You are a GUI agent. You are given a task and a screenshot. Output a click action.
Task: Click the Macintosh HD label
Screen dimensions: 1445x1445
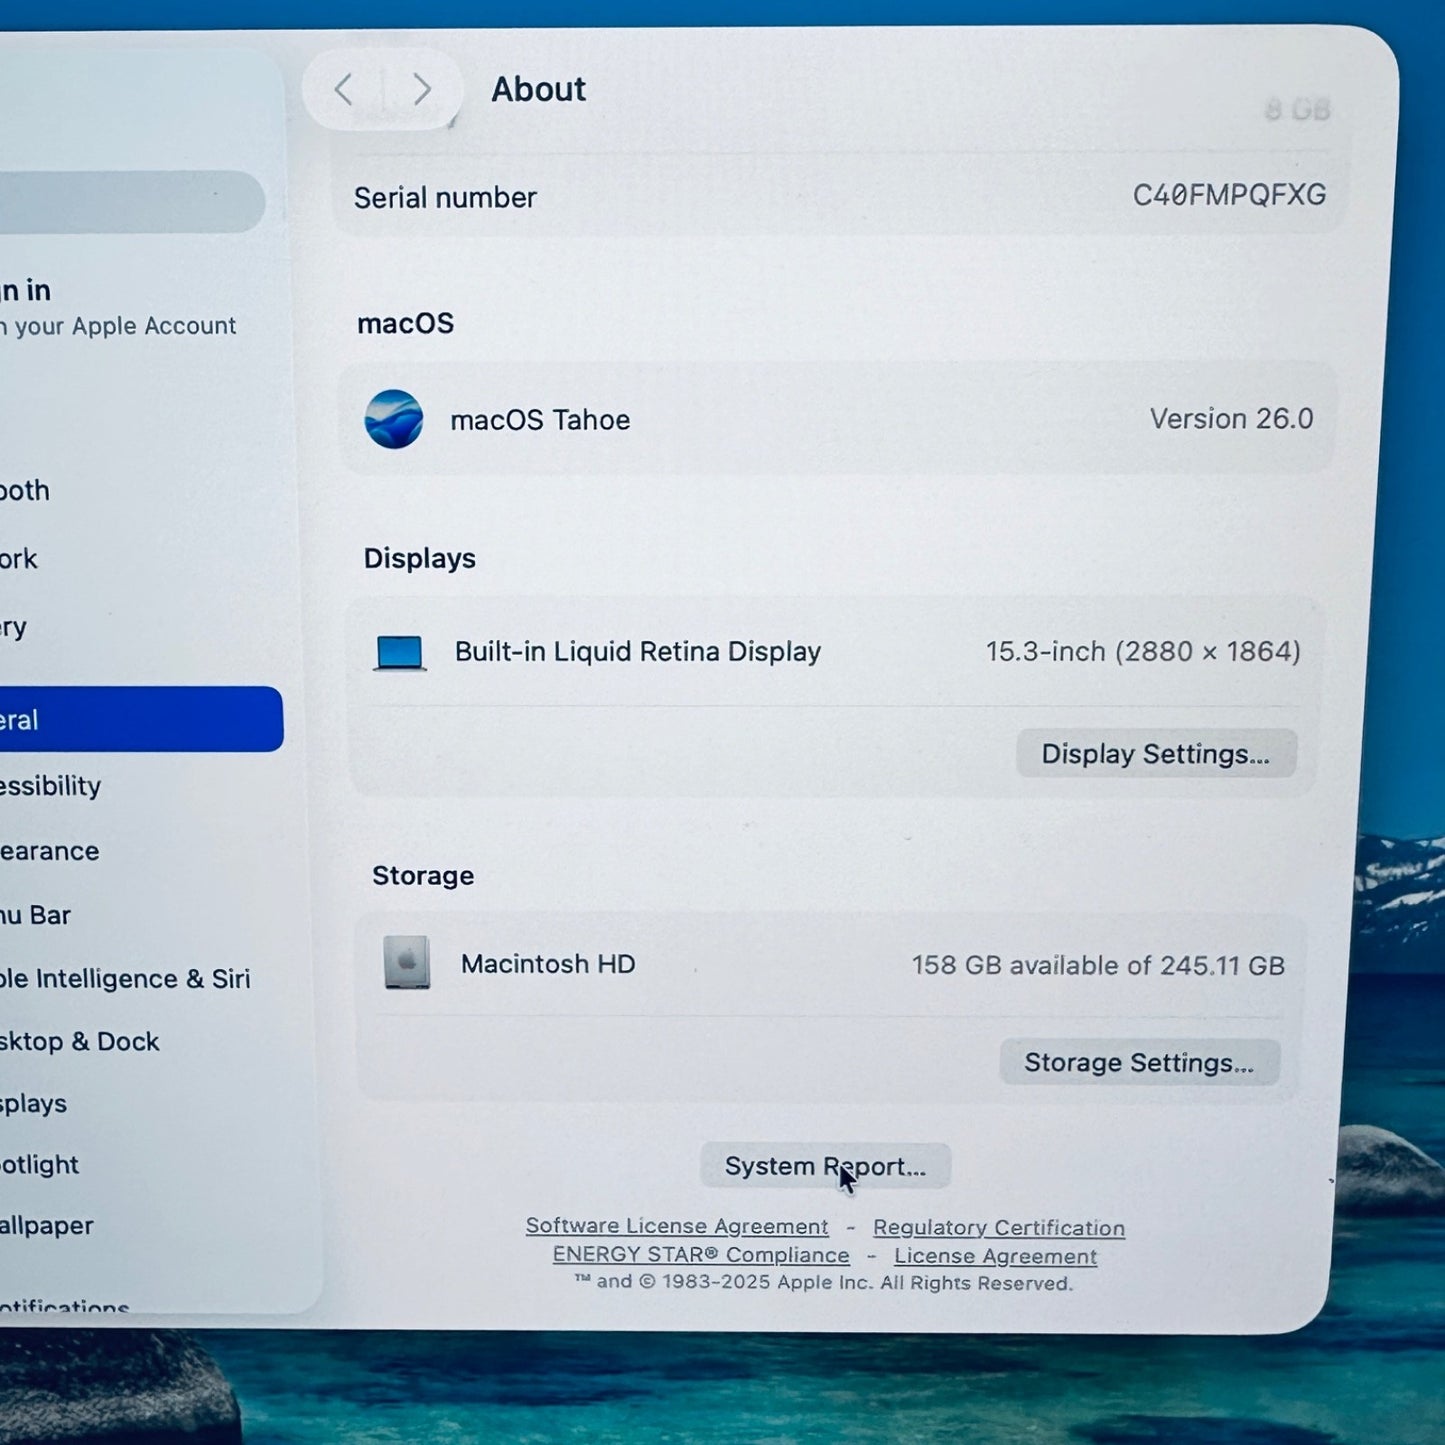548,964
